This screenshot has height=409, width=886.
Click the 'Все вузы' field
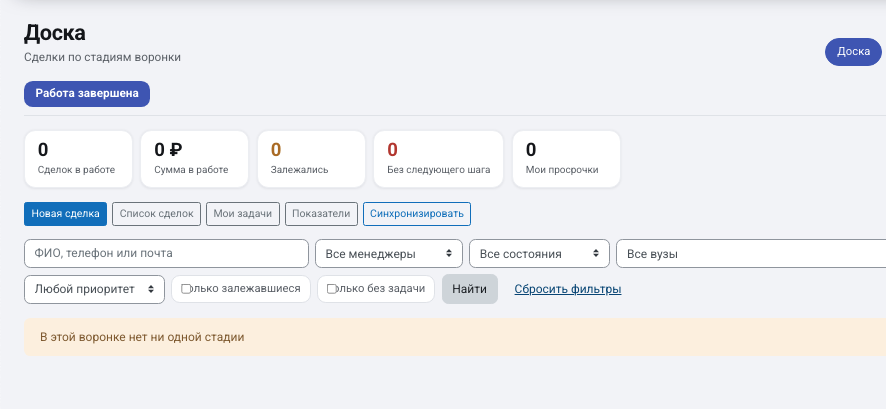(x=751, y=254)
